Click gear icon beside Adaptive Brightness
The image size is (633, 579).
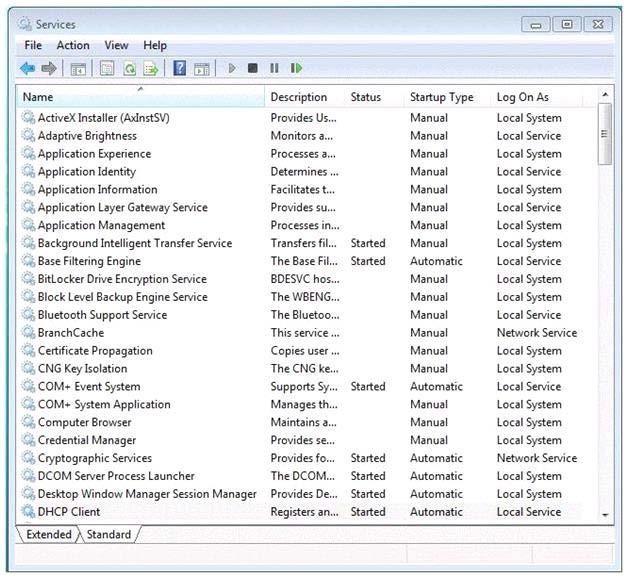point(28,135)
